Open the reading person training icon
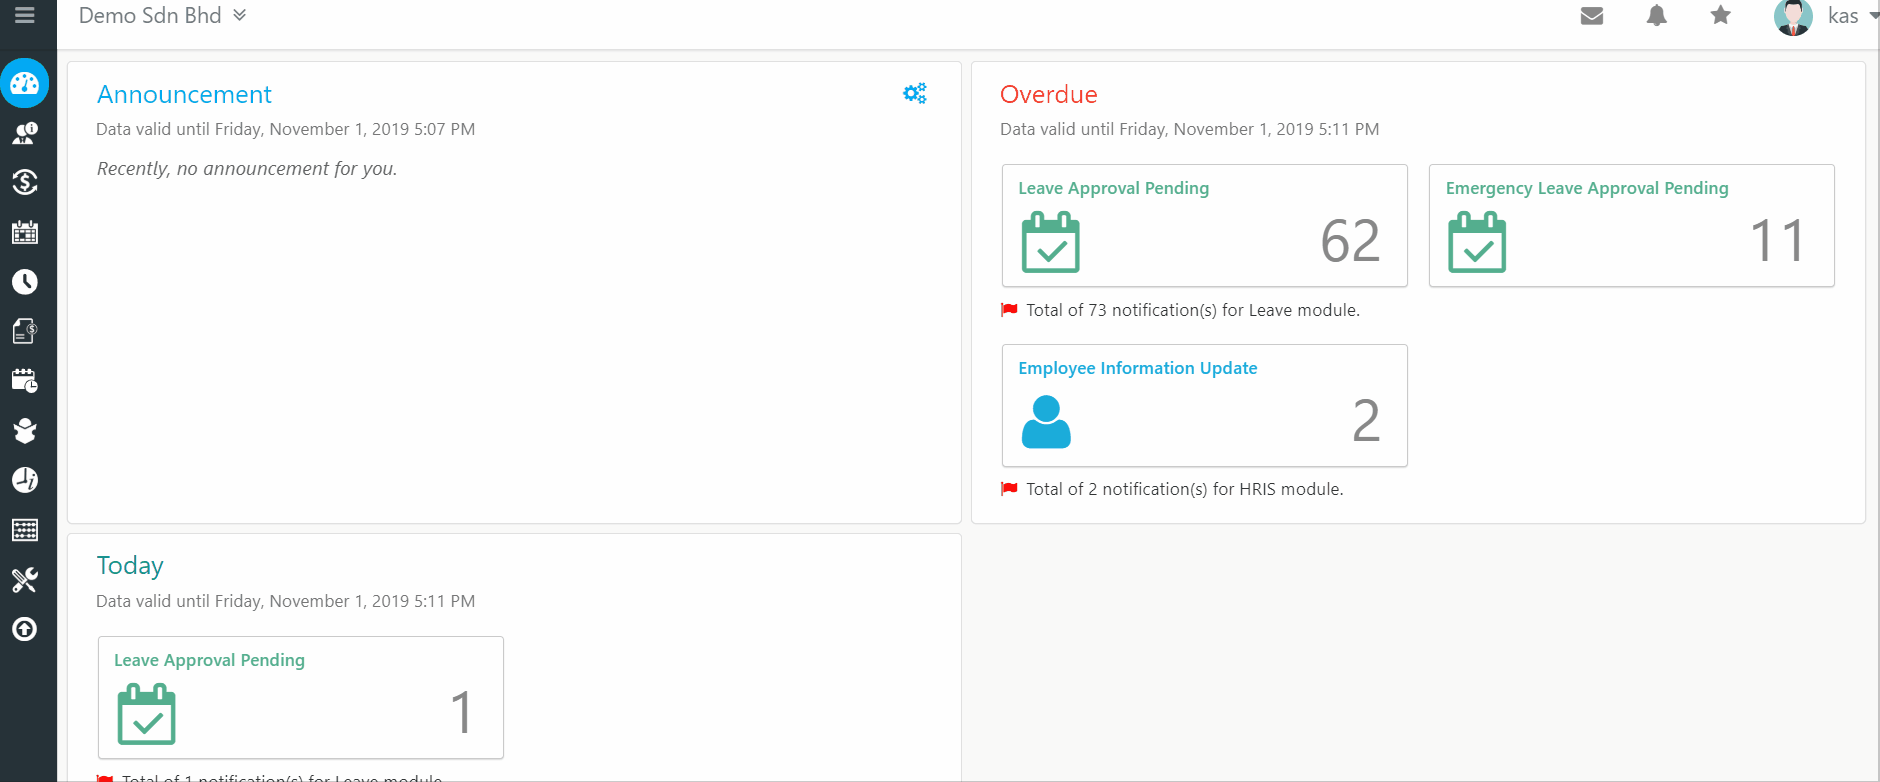Image resolution: width=1880 pixels, height=782 pixels. pyautogui.click(x=25, y=430)
